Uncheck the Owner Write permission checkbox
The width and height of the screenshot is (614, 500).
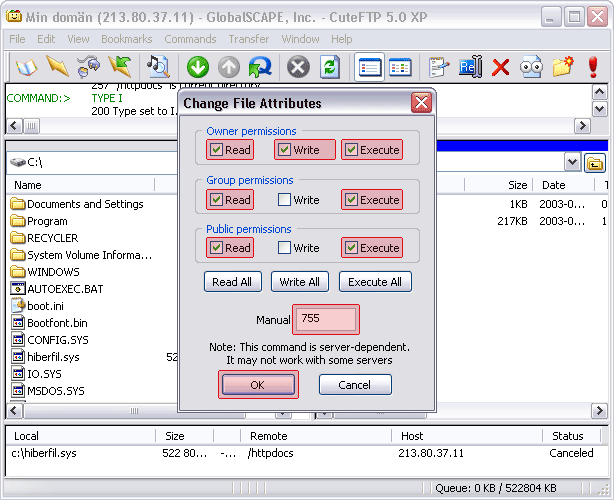(285, 150)
